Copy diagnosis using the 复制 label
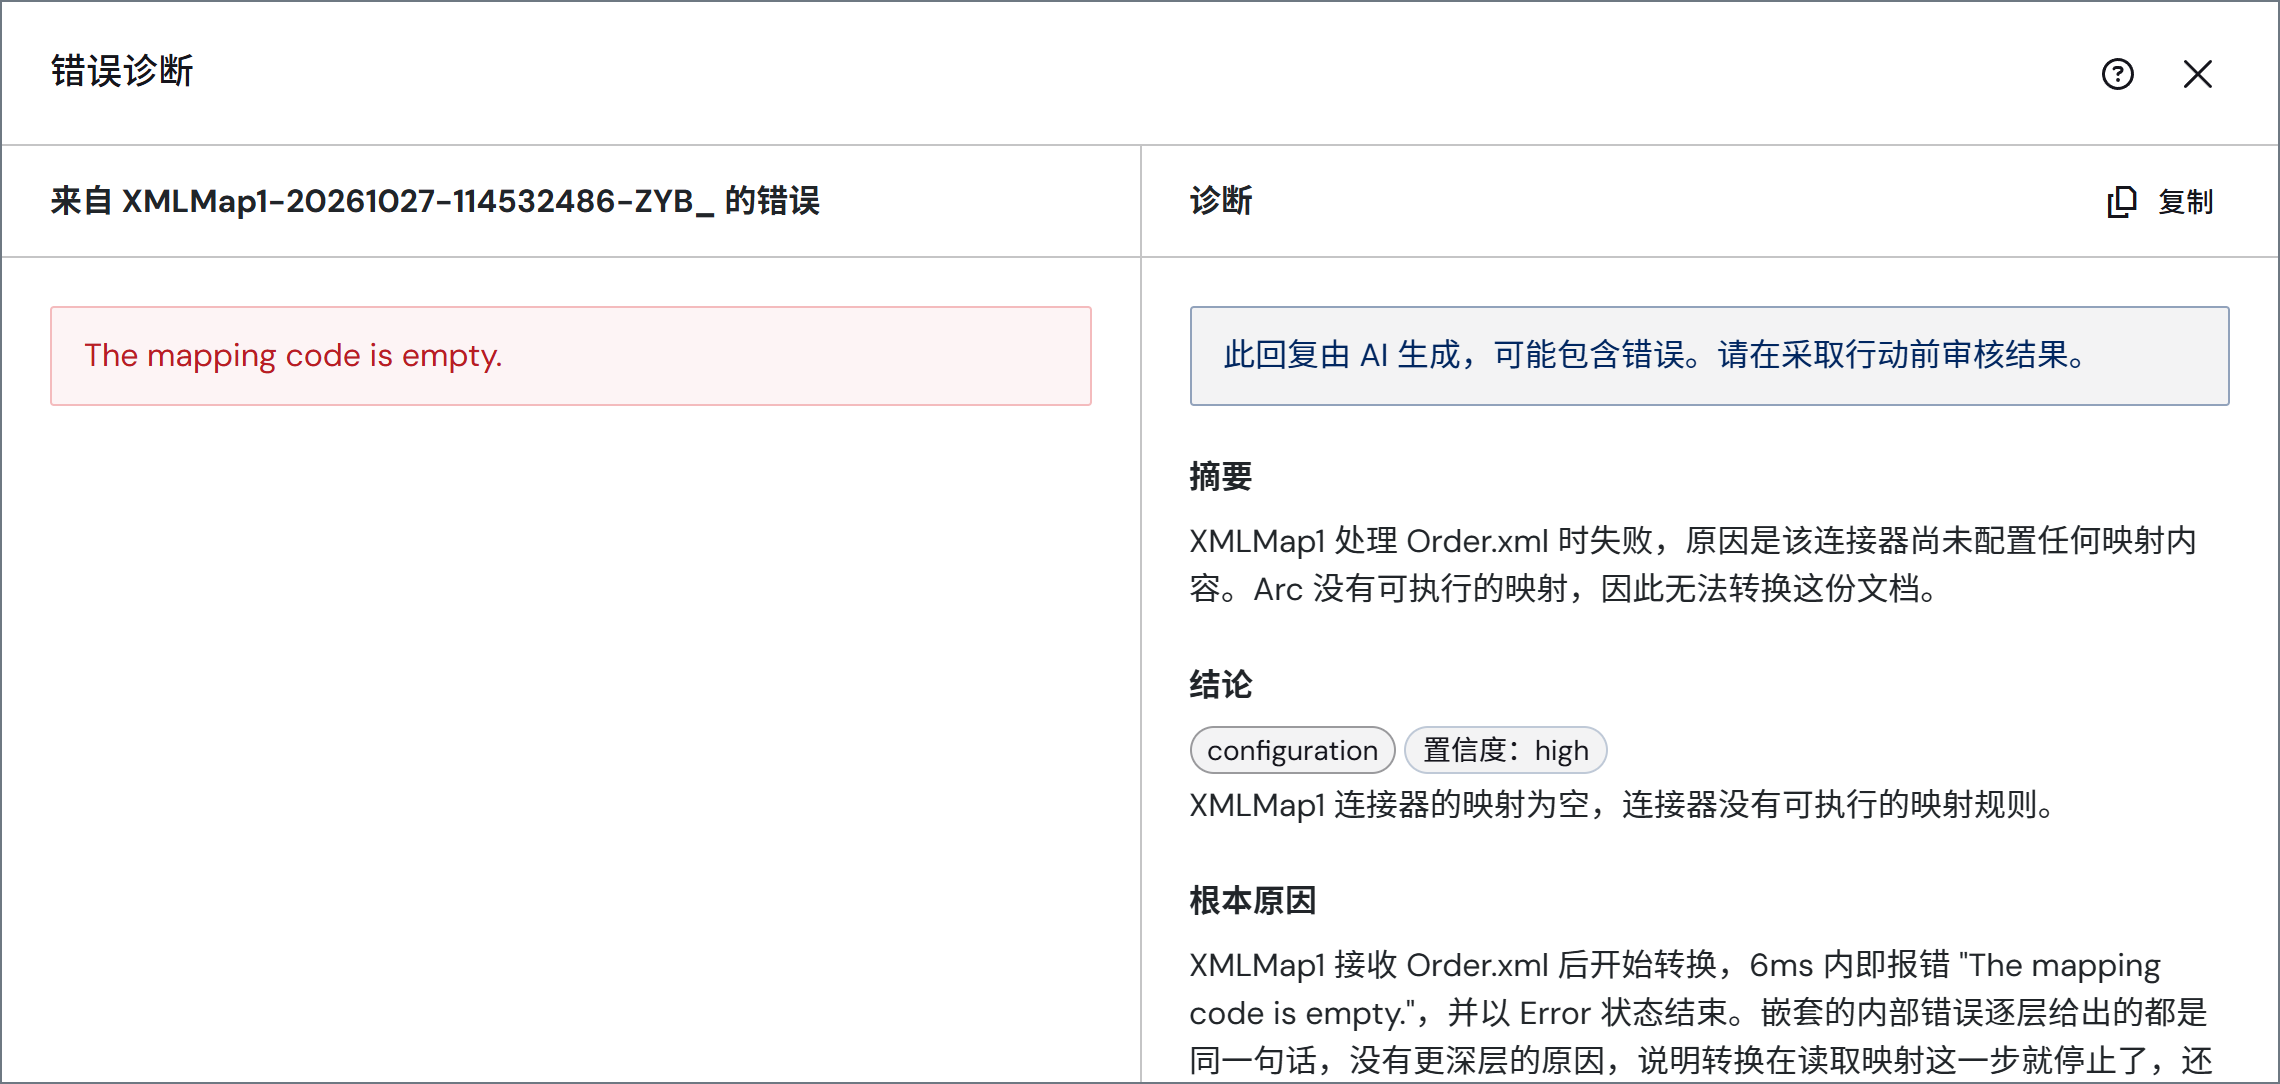Image resolution: width=2280 pixels, height=1084 pixels. click(2185, 202)
